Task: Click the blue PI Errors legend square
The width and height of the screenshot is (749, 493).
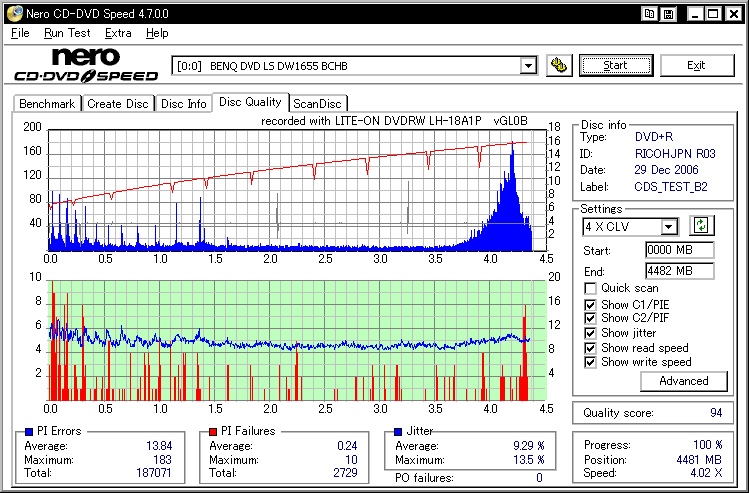Action: point(29,432)
